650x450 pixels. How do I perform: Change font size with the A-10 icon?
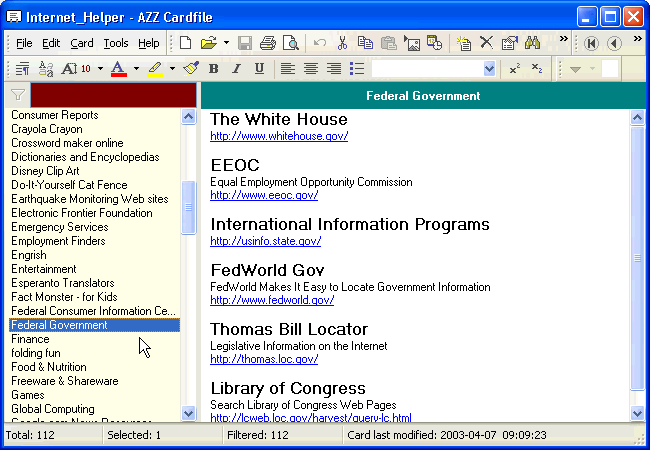tap(76, 68)
